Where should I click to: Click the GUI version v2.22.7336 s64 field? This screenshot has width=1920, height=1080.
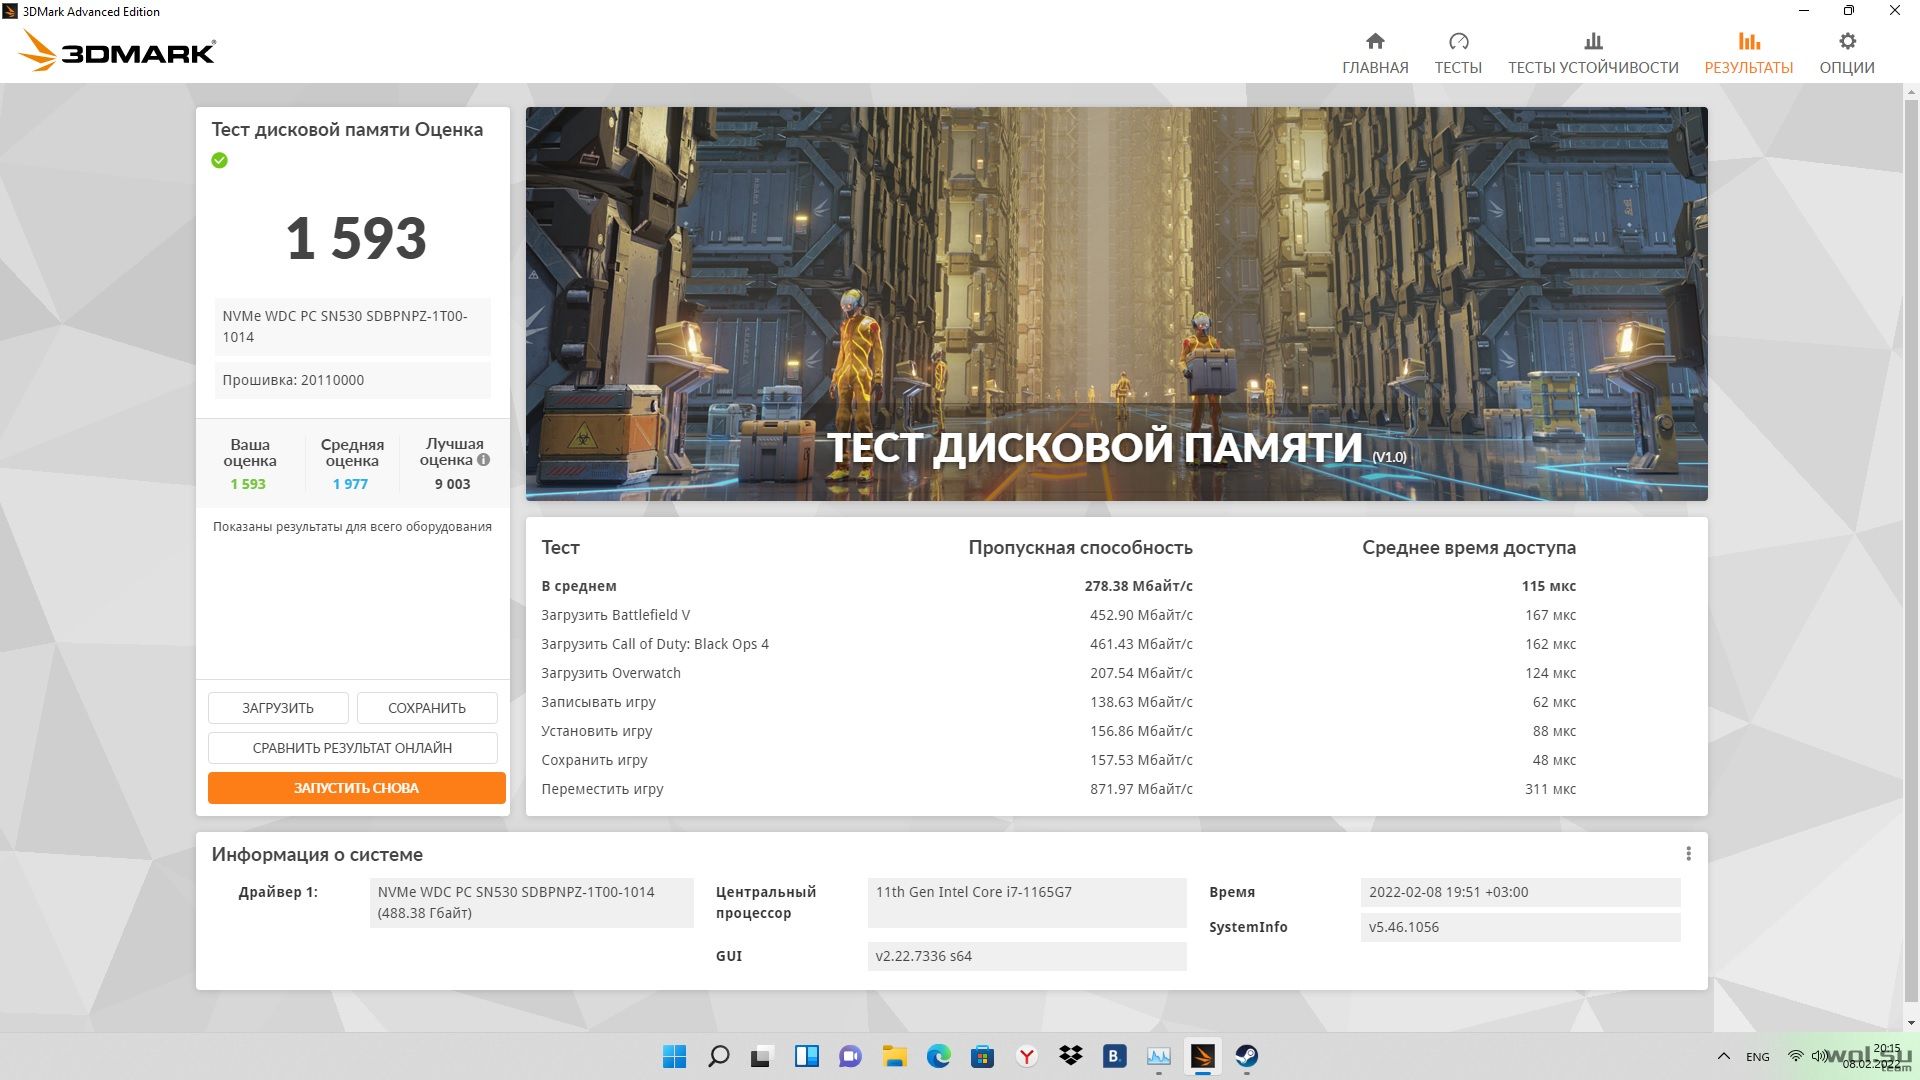1027,956
